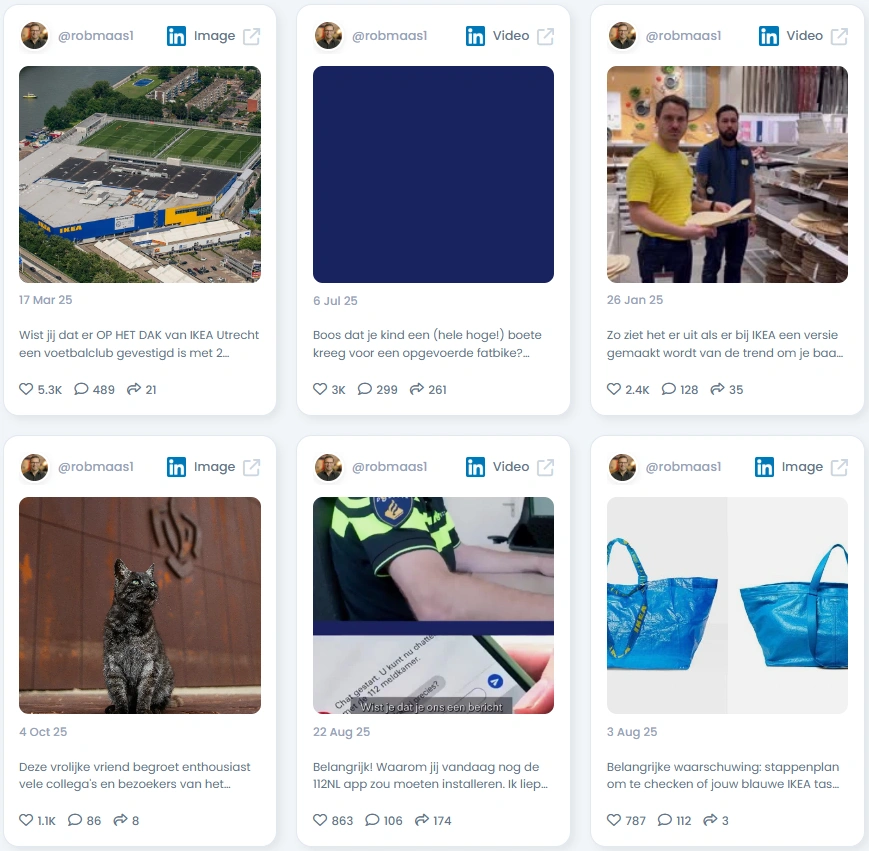Image resolution: width=869 pixels, height=851 pixels.
Task: Open external link icon on 6 Jul 25 post
Action: click(545, 37)
